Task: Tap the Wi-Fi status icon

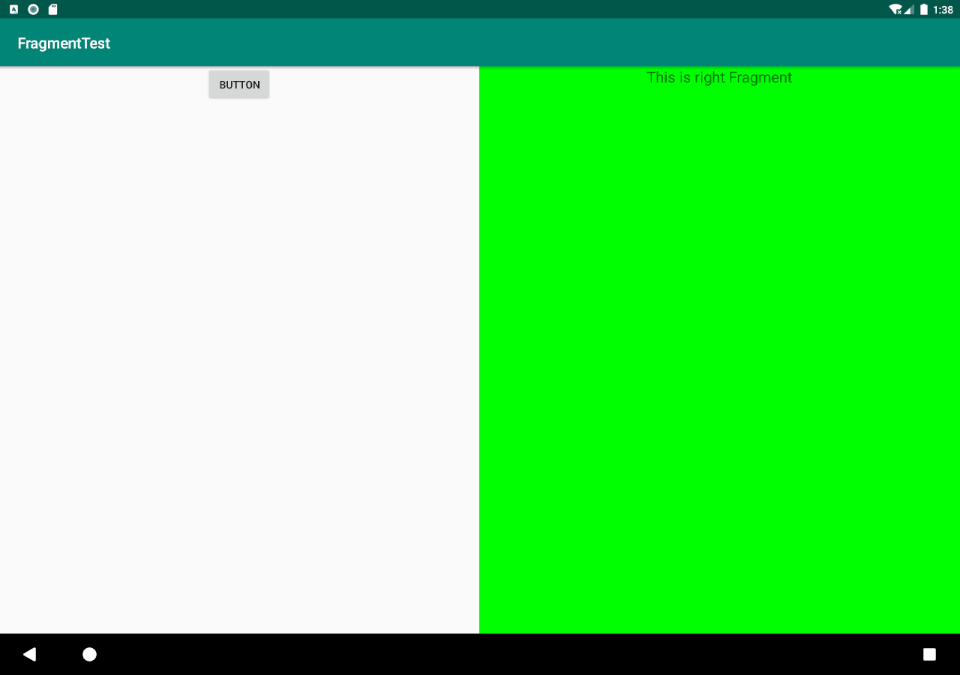Action: pyautogui.click(x=895, y=9)
